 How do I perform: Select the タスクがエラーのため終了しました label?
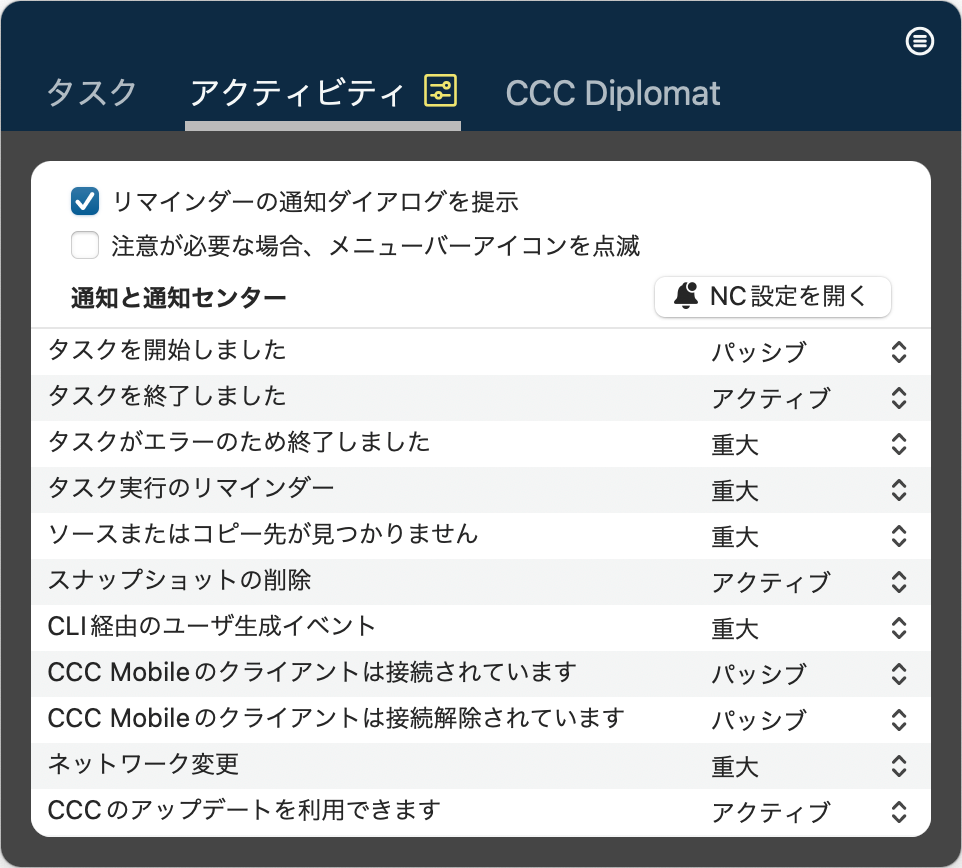[x=239, y=442]
